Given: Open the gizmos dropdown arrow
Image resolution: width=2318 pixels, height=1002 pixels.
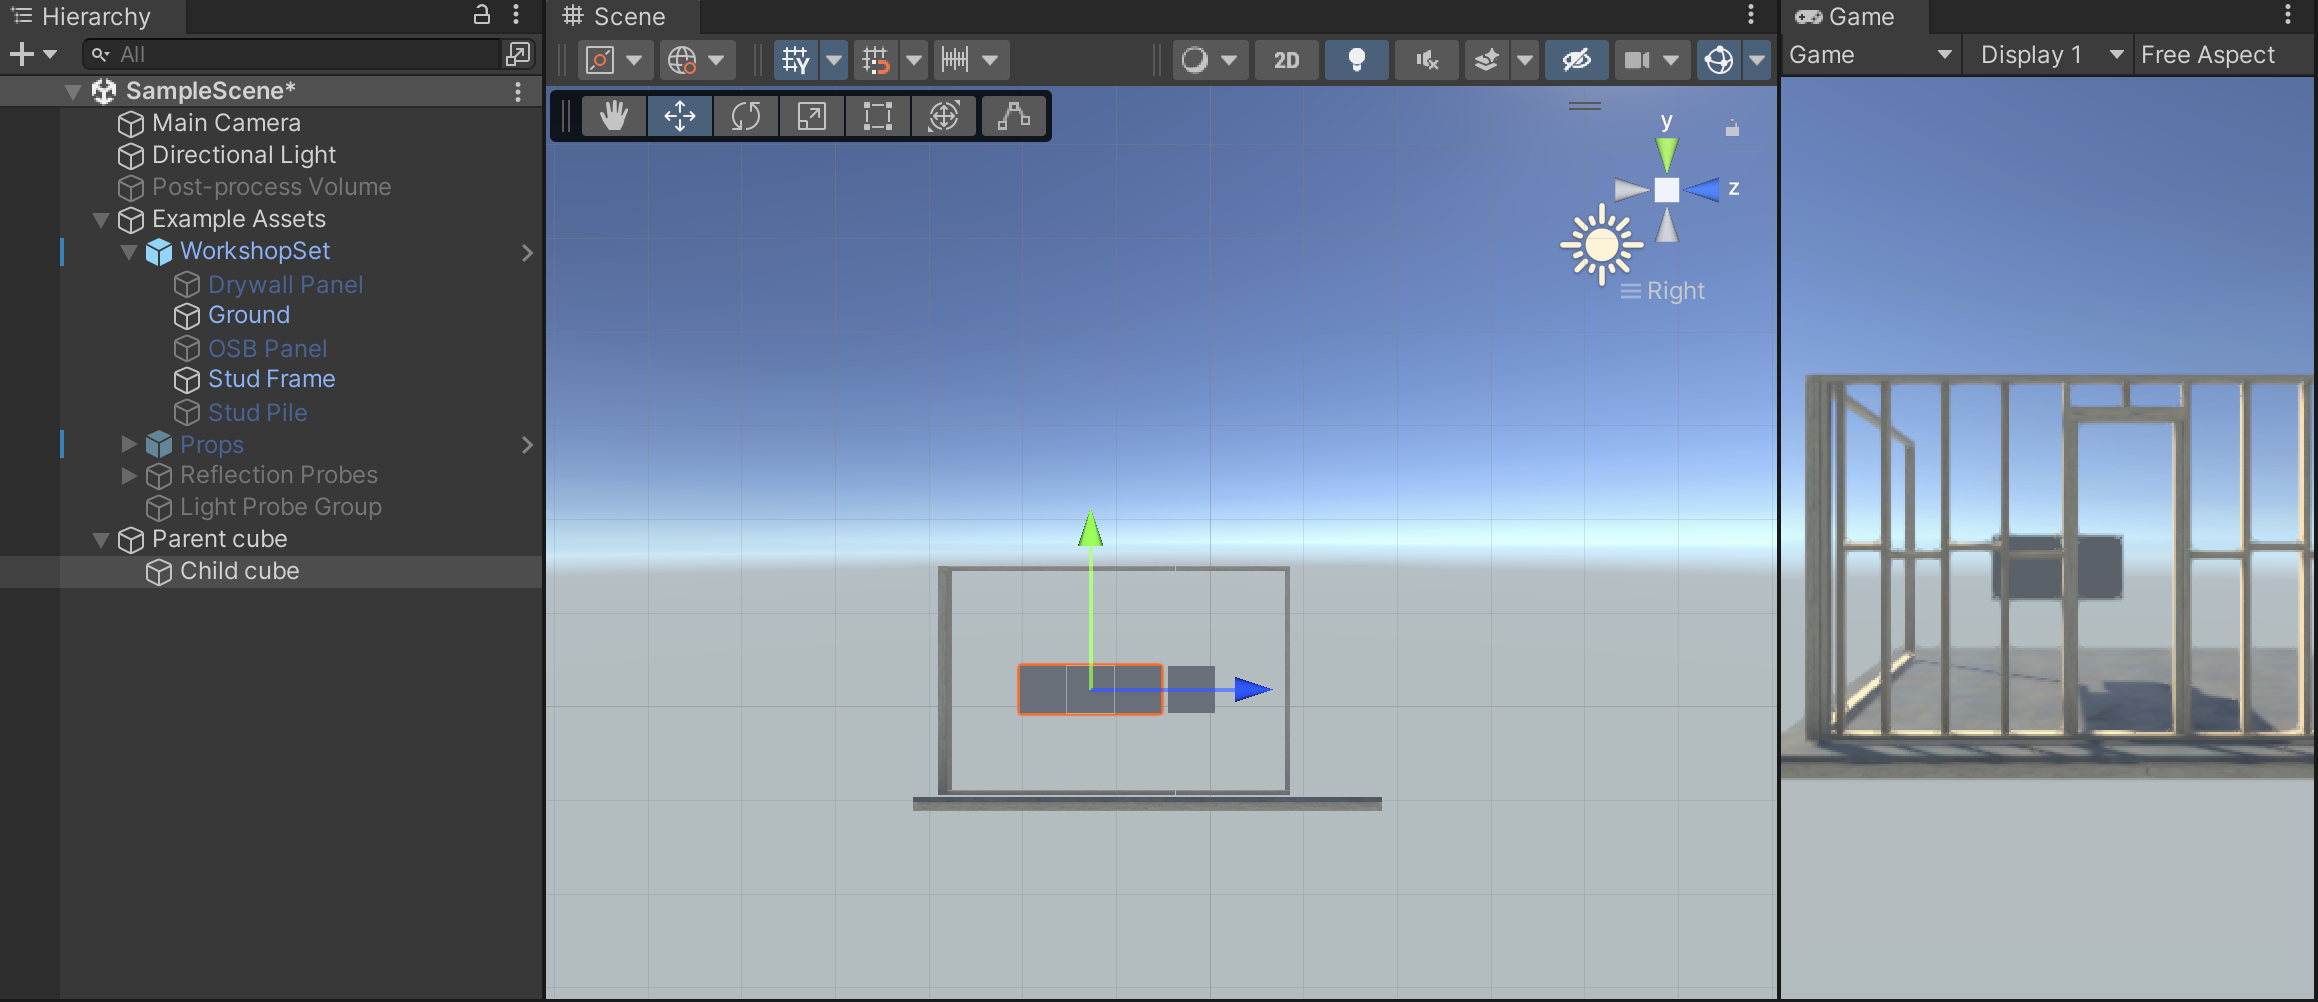Looking at the screenshot, I should click(x=1758, y=60).
